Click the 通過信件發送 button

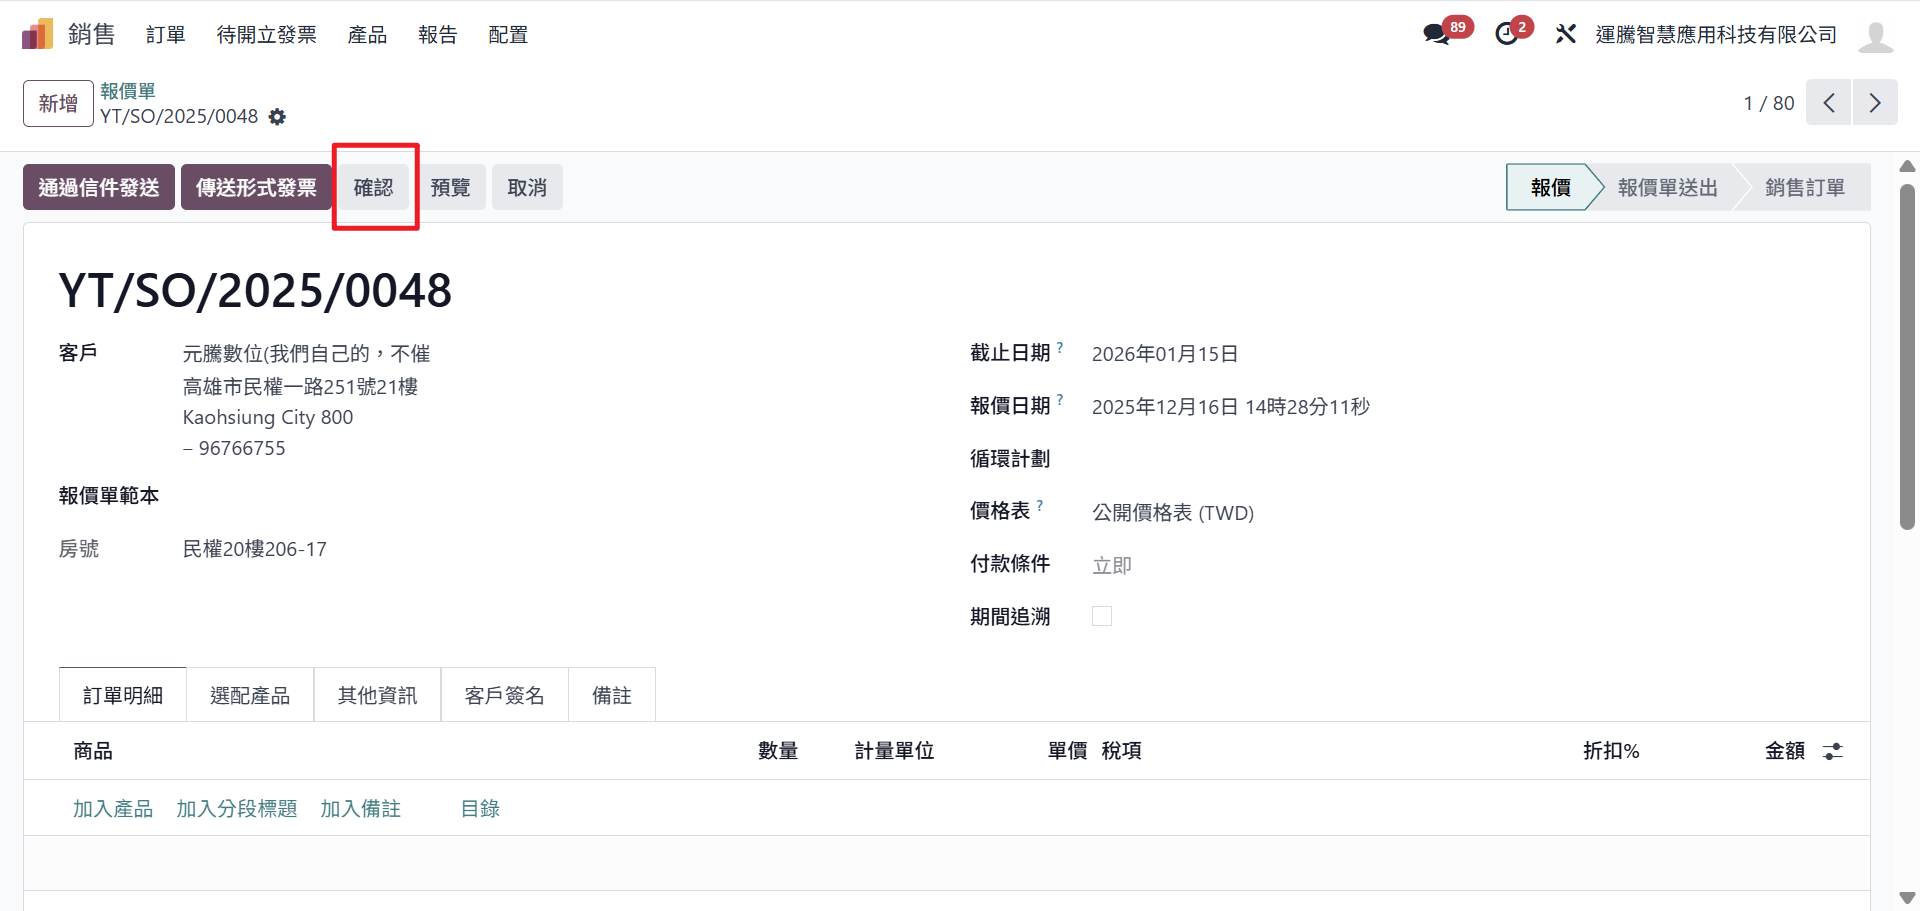click(99, 187)
